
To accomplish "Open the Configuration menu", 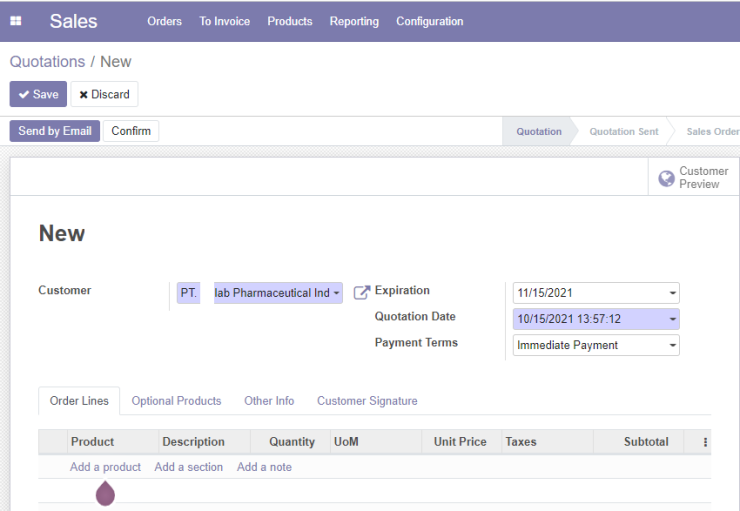I will click(429, 21).
